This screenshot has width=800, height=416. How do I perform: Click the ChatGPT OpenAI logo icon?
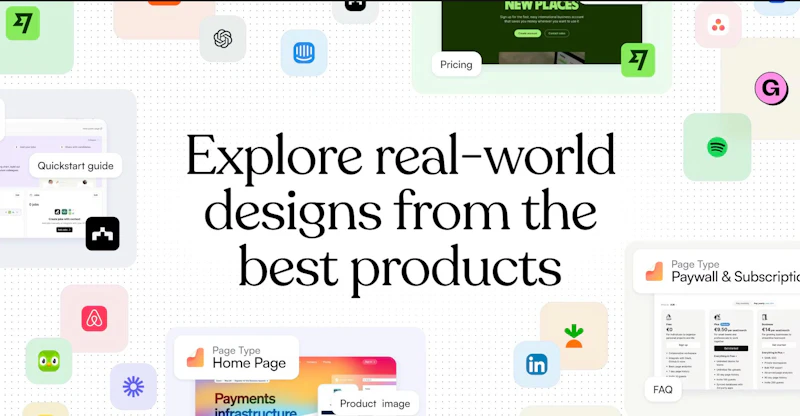(223, 39)
